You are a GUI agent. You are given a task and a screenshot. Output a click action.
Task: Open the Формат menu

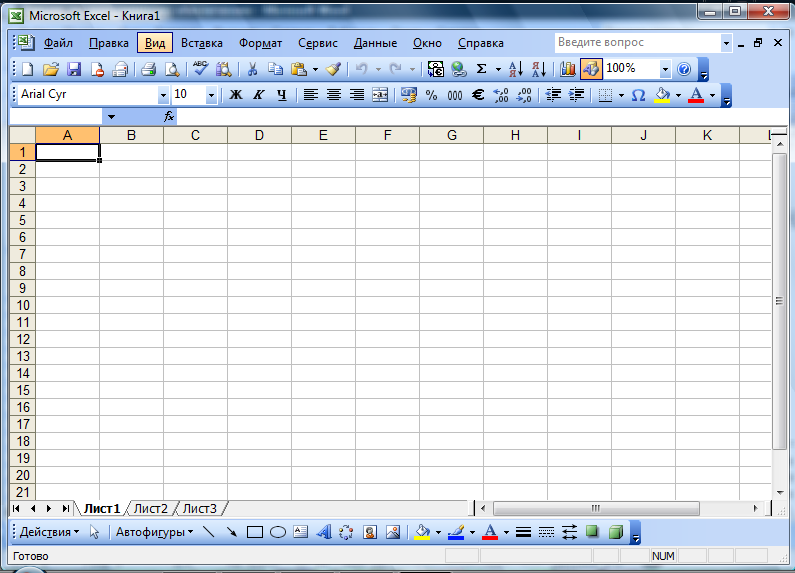point(260,43)
